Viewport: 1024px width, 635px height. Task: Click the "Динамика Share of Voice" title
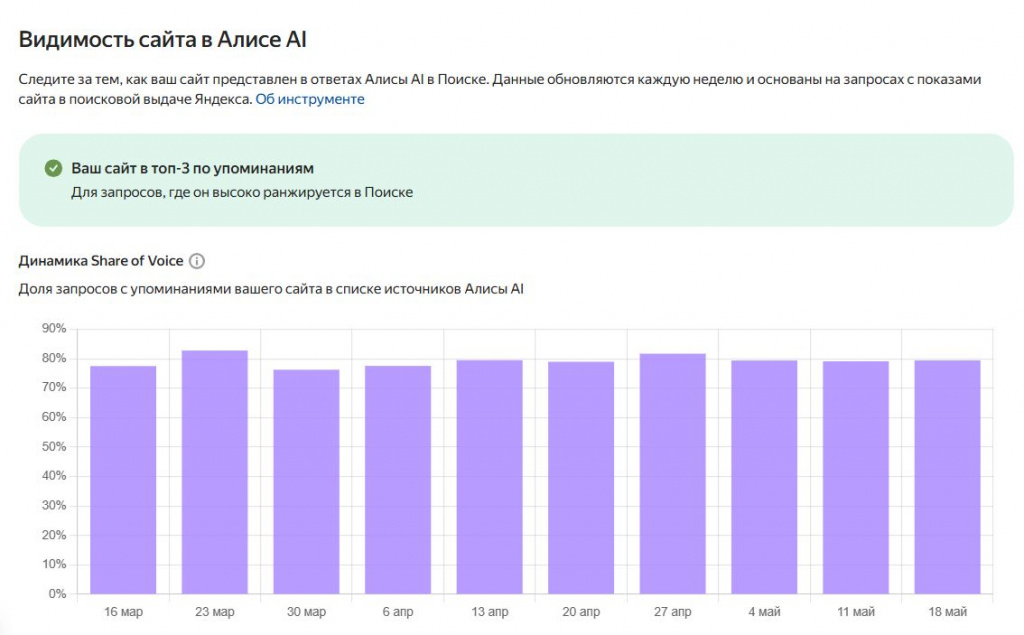[101, 261]
